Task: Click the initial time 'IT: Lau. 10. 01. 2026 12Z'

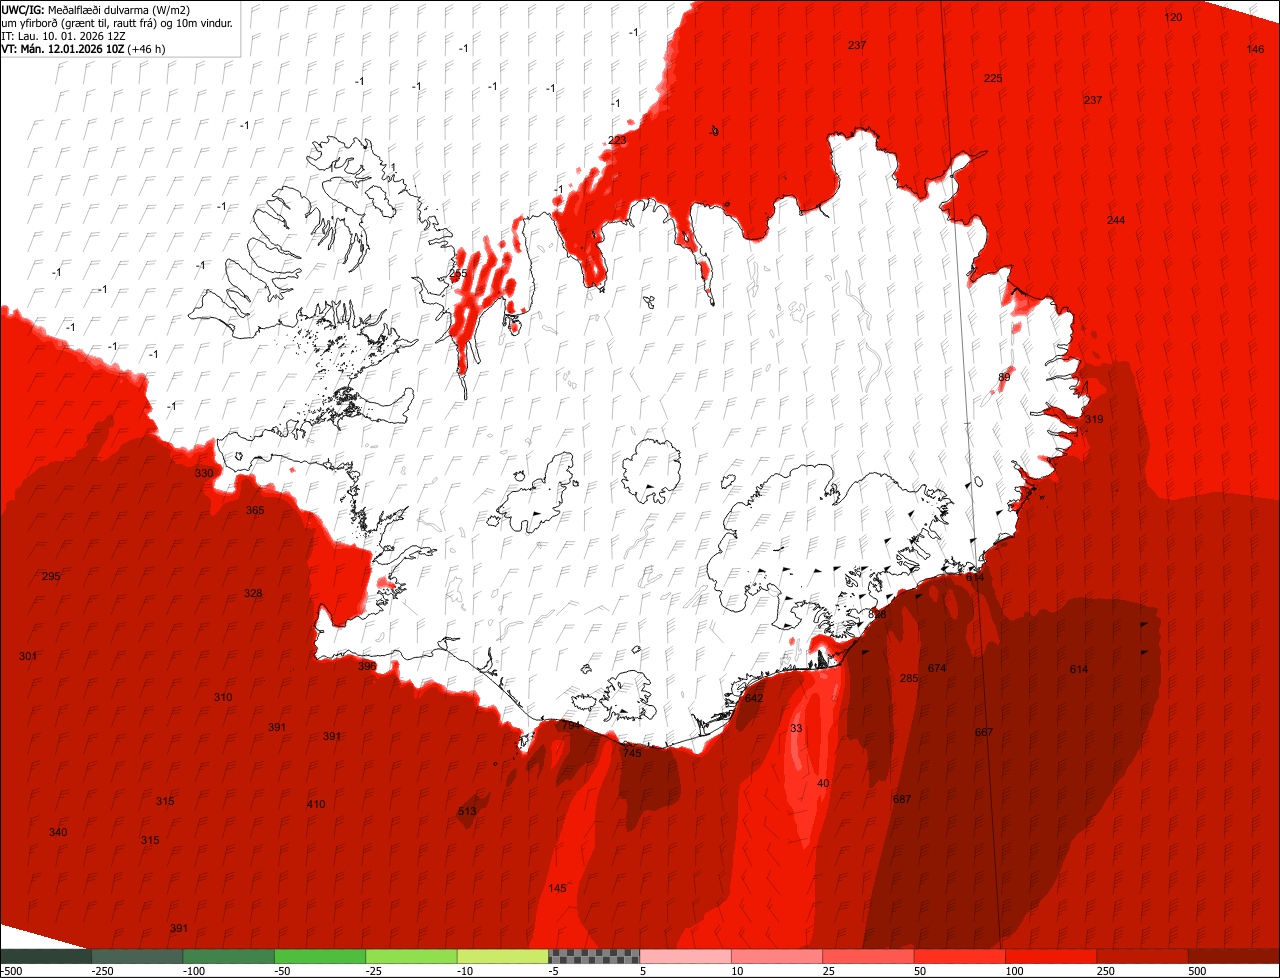Action: [63, 35]
